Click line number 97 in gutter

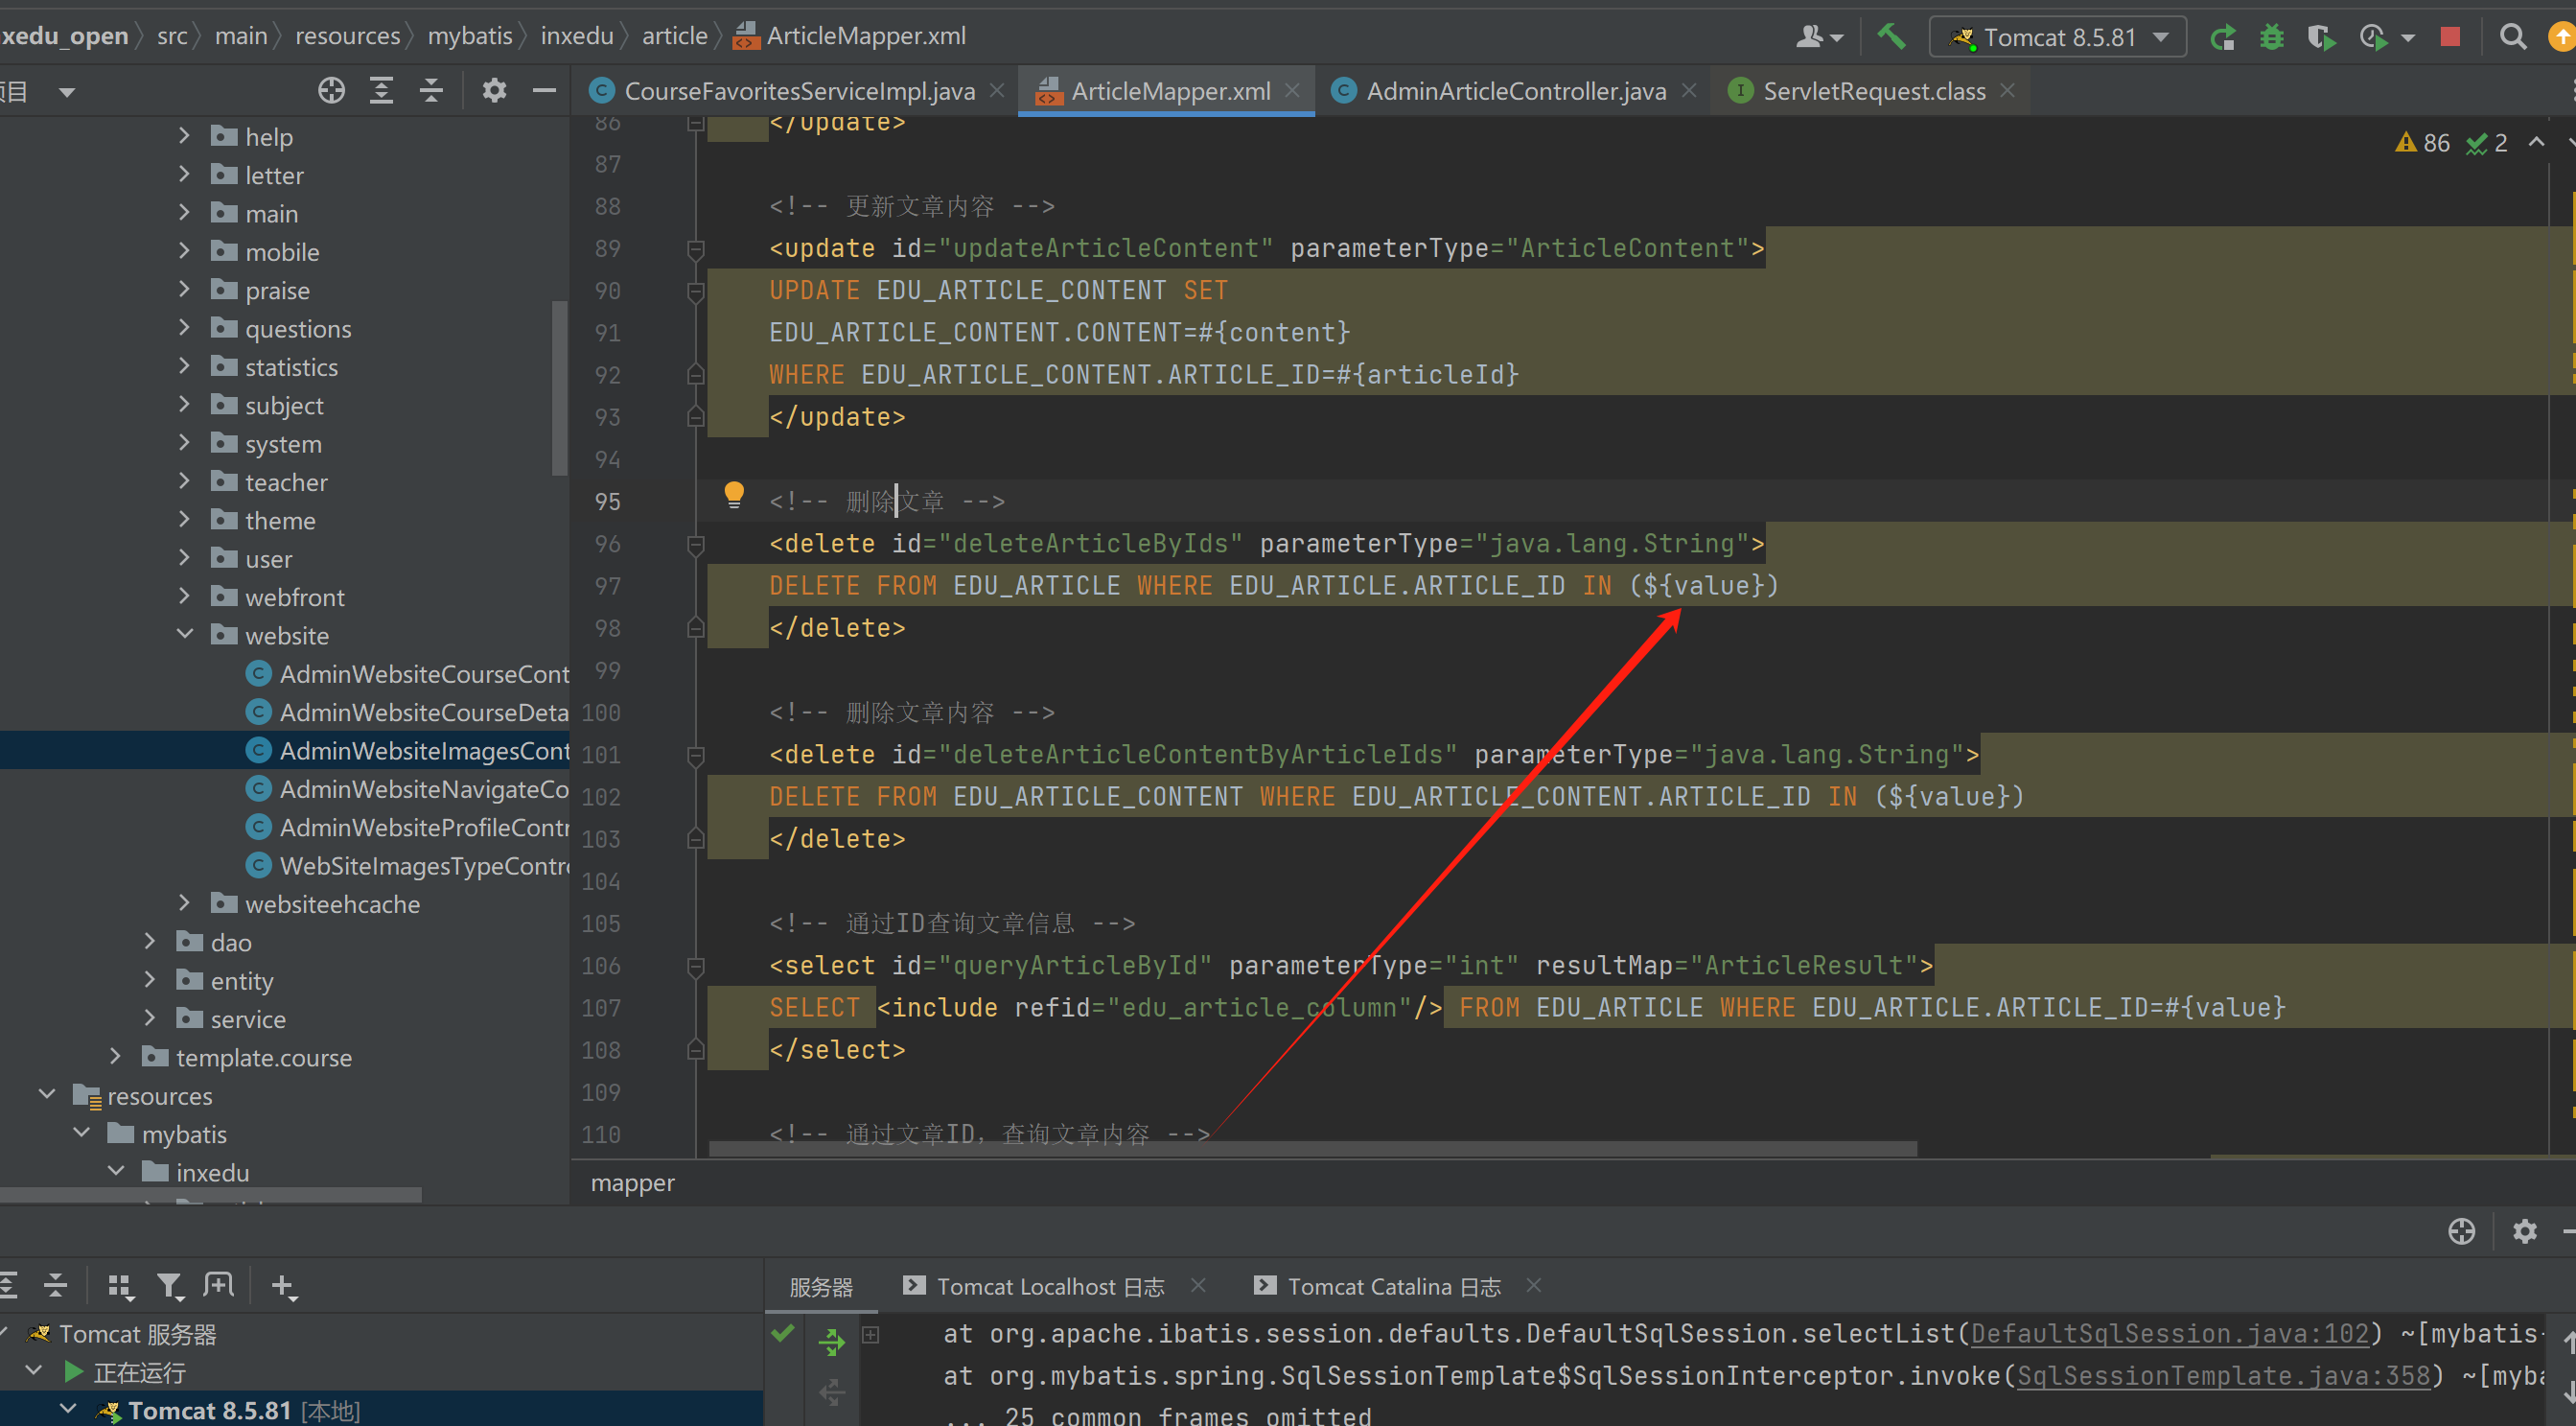coord(608,586)
